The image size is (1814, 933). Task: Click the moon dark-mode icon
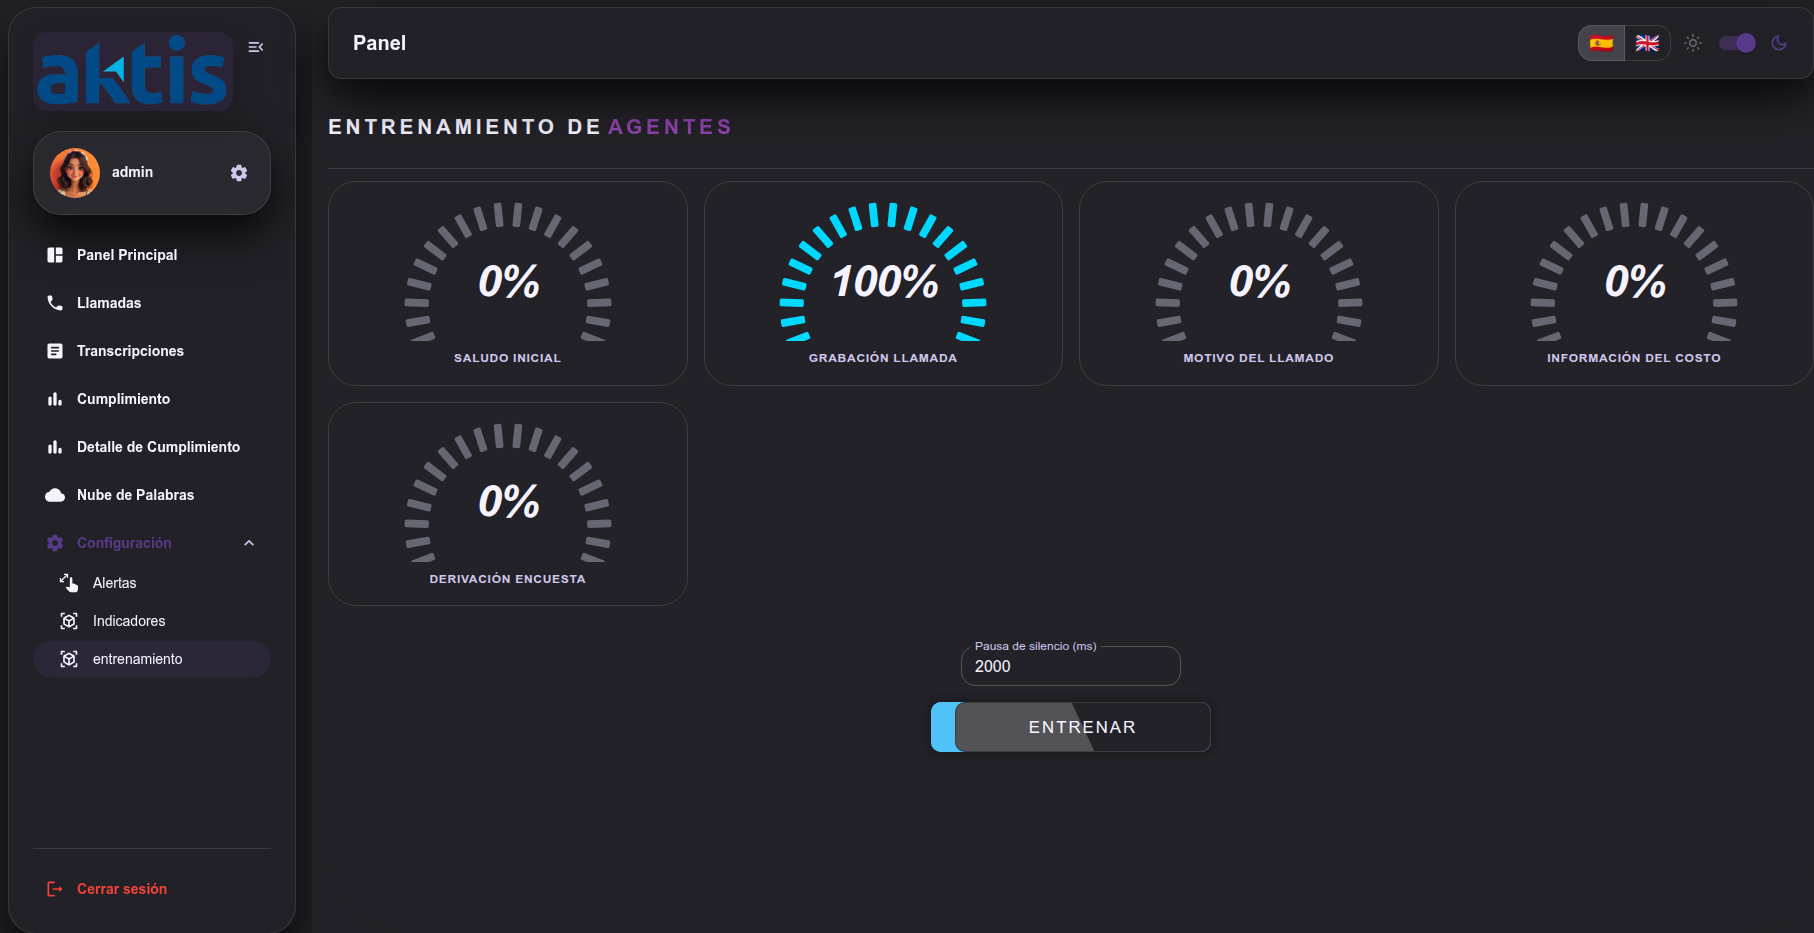[x=1779, y=43]
